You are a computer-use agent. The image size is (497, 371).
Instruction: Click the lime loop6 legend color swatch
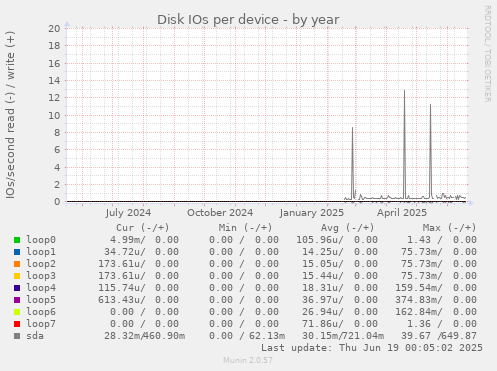tap(17, 312)
